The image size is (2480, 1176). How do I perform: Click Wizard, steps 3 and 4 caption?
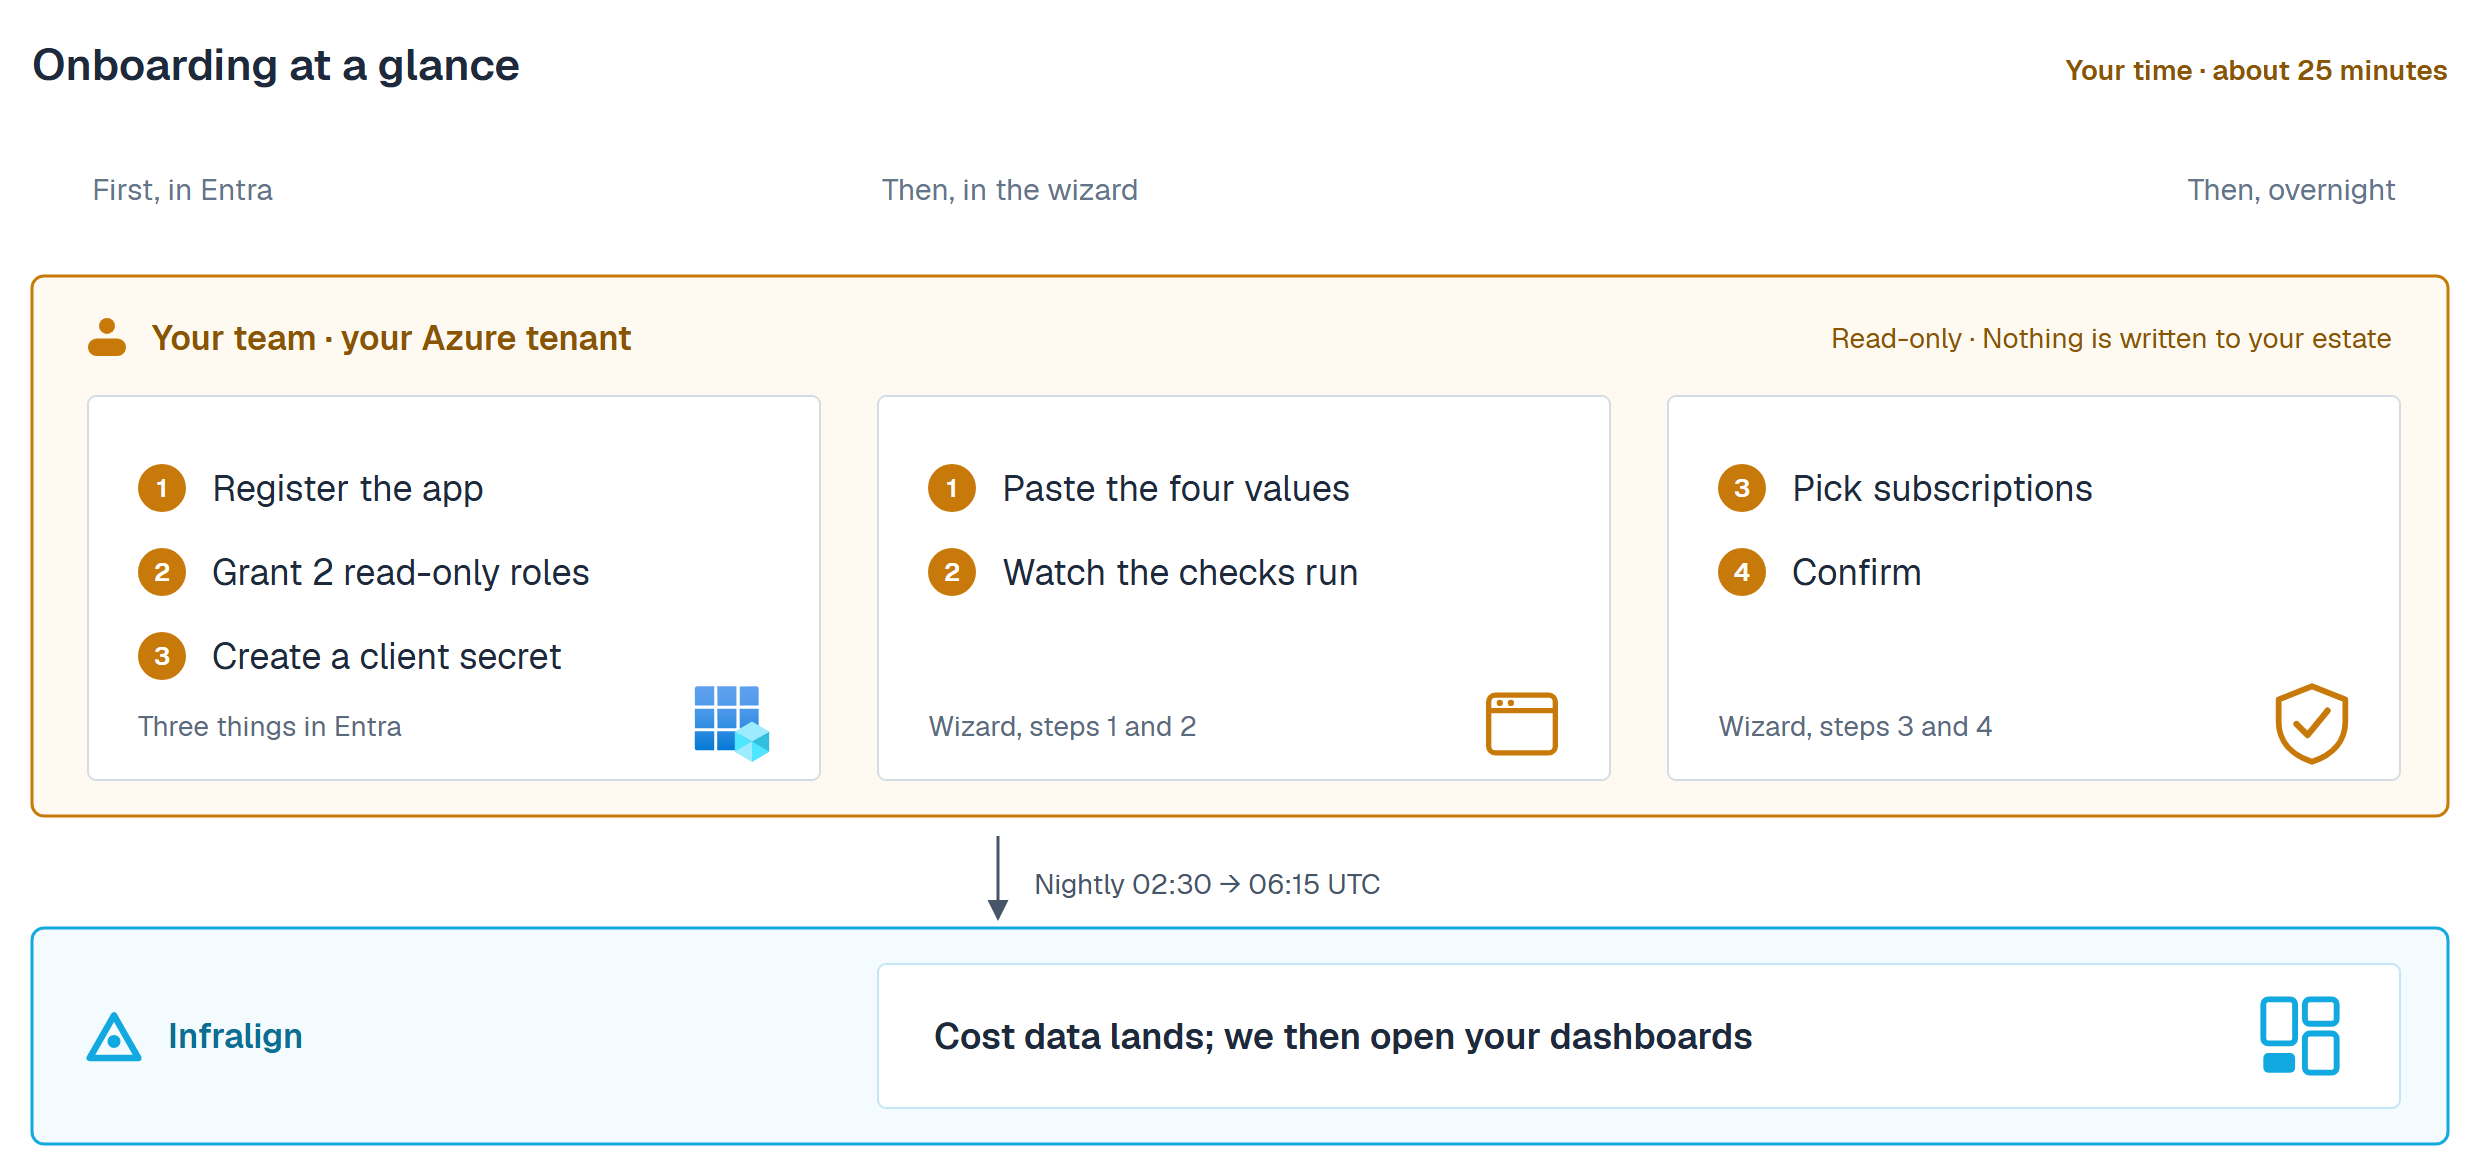(1855, 727)
